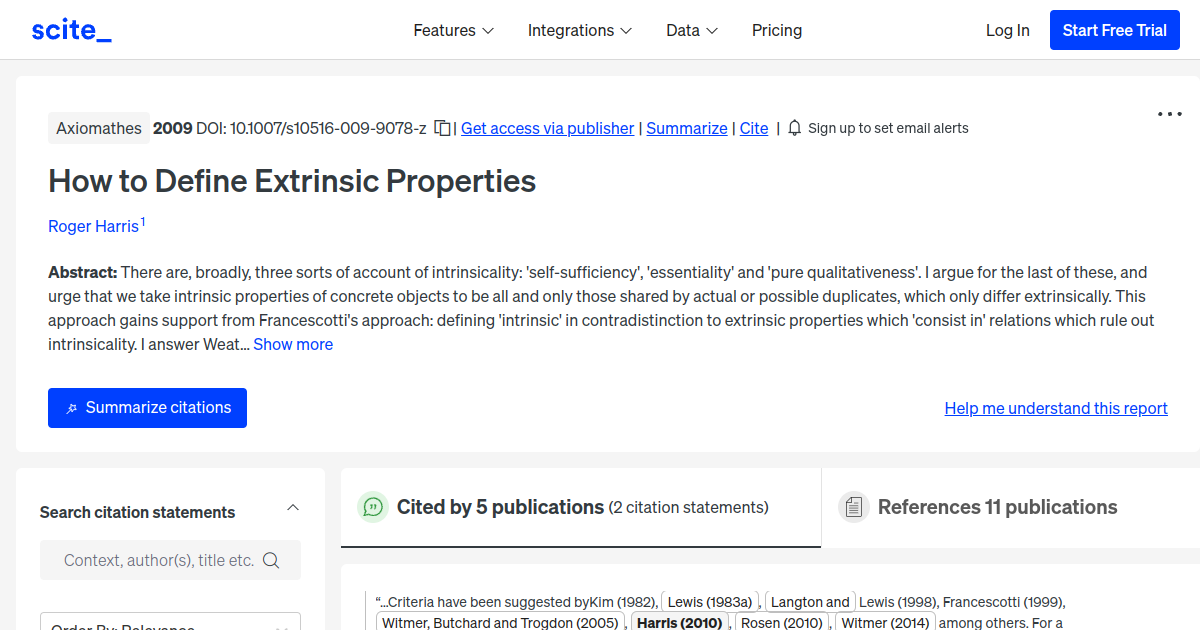Click the Summarize link
This screenshot has height=630, width=1200.
[x=687, y=128]
